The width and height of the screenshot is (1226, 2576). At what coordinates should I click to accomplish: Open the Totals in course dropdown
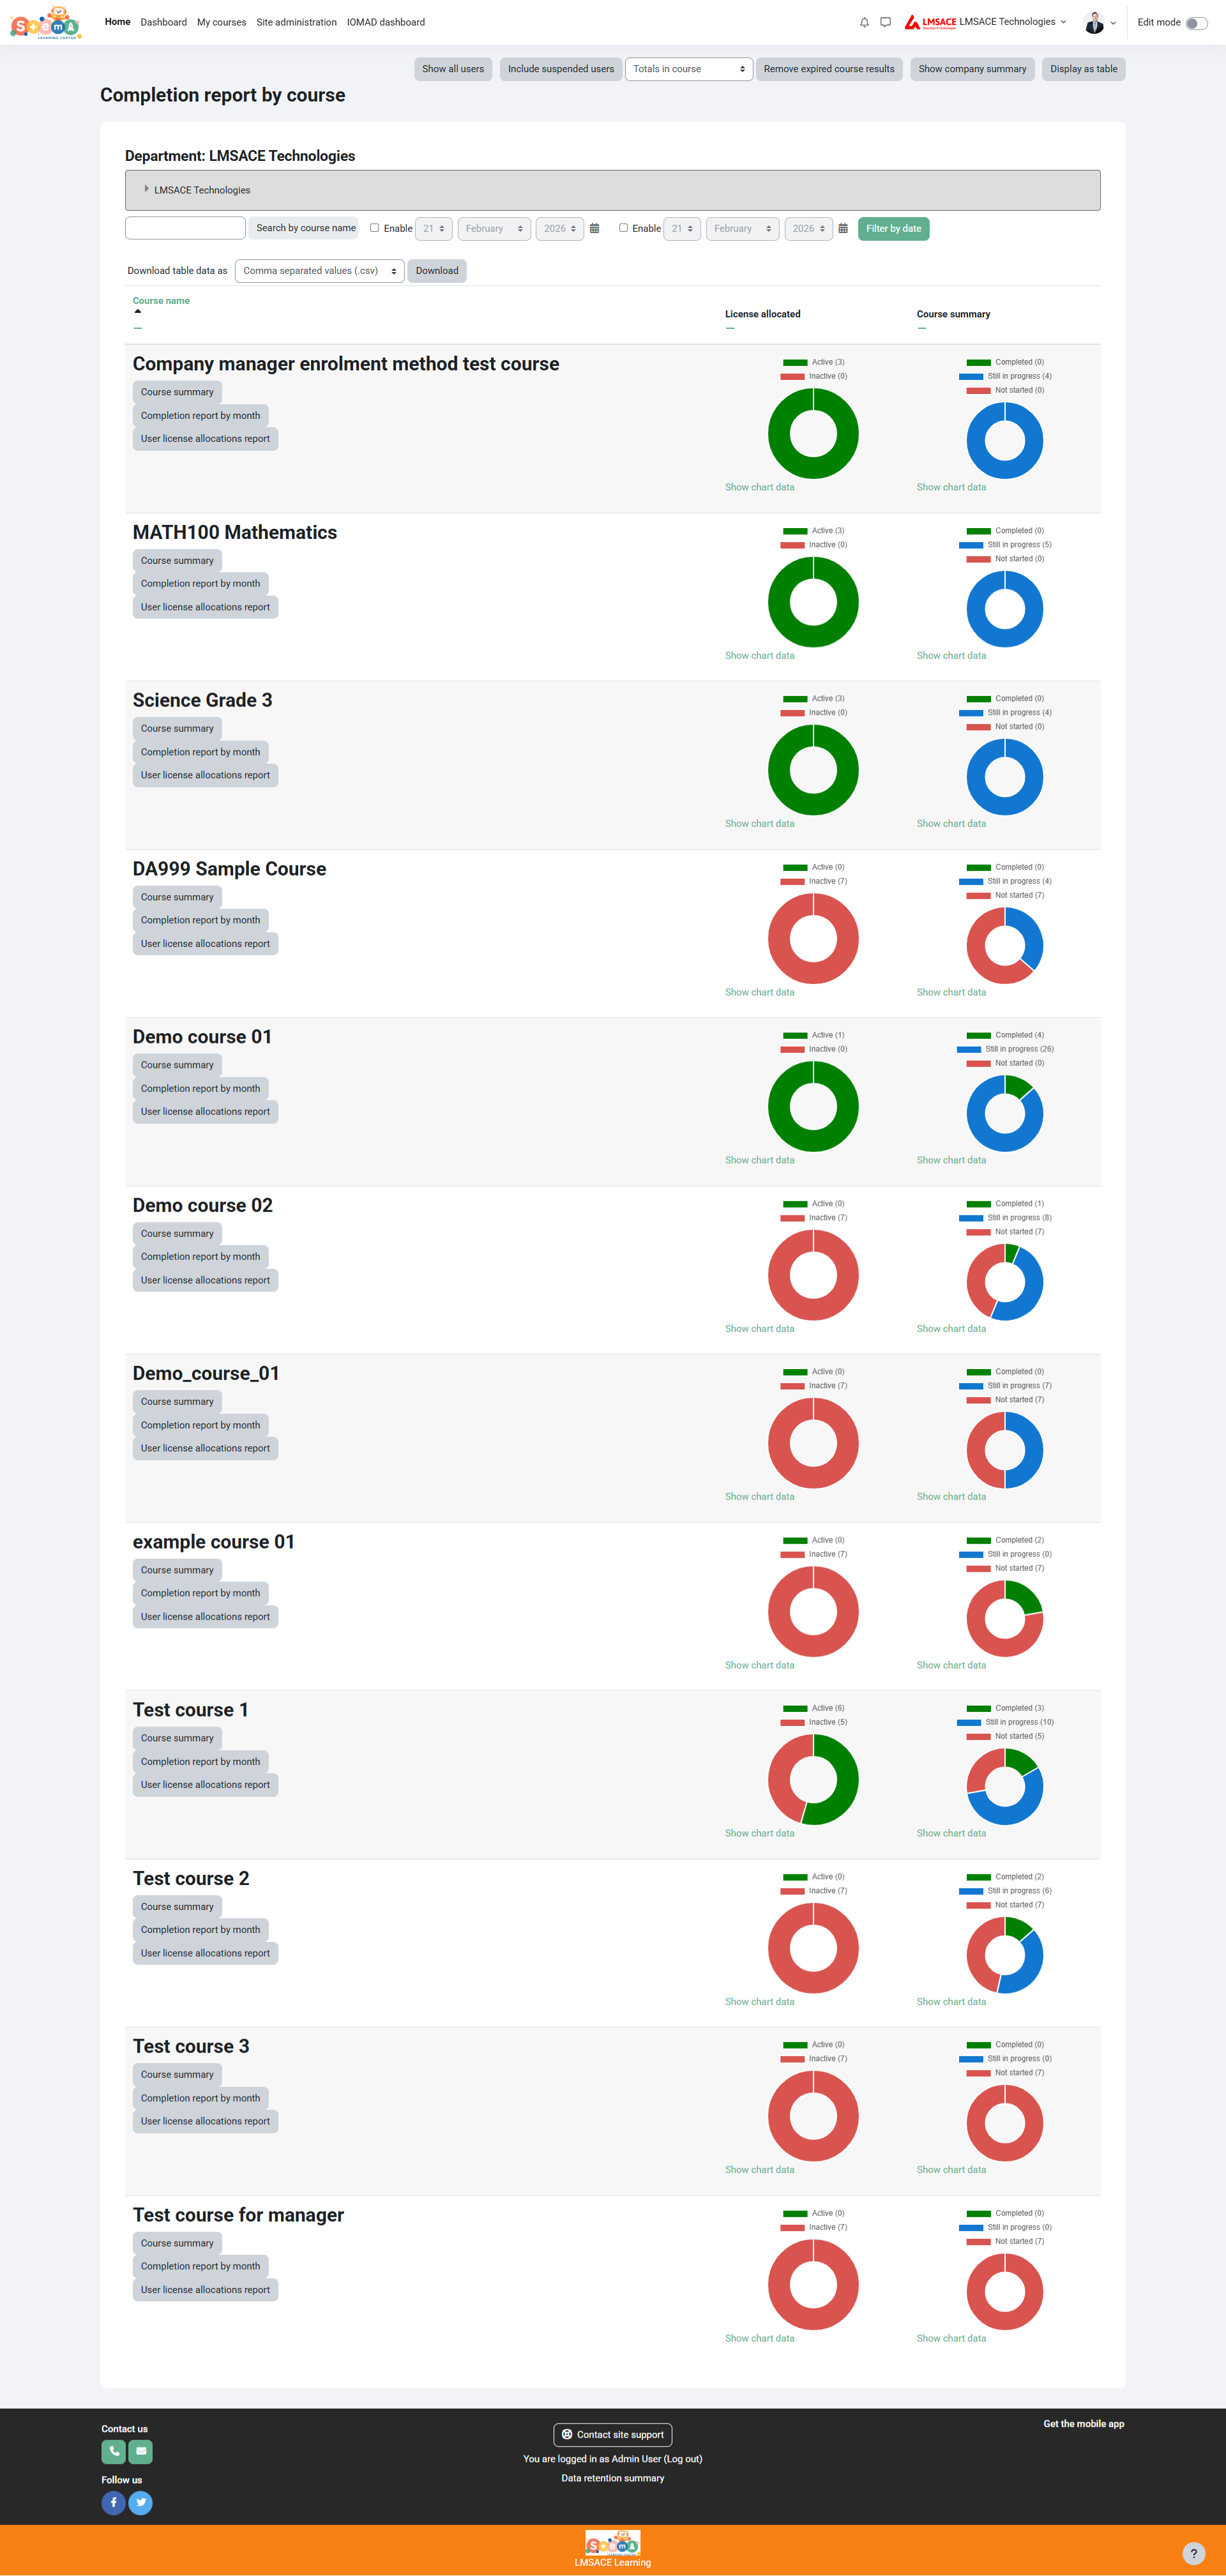[x=688, y=69]
